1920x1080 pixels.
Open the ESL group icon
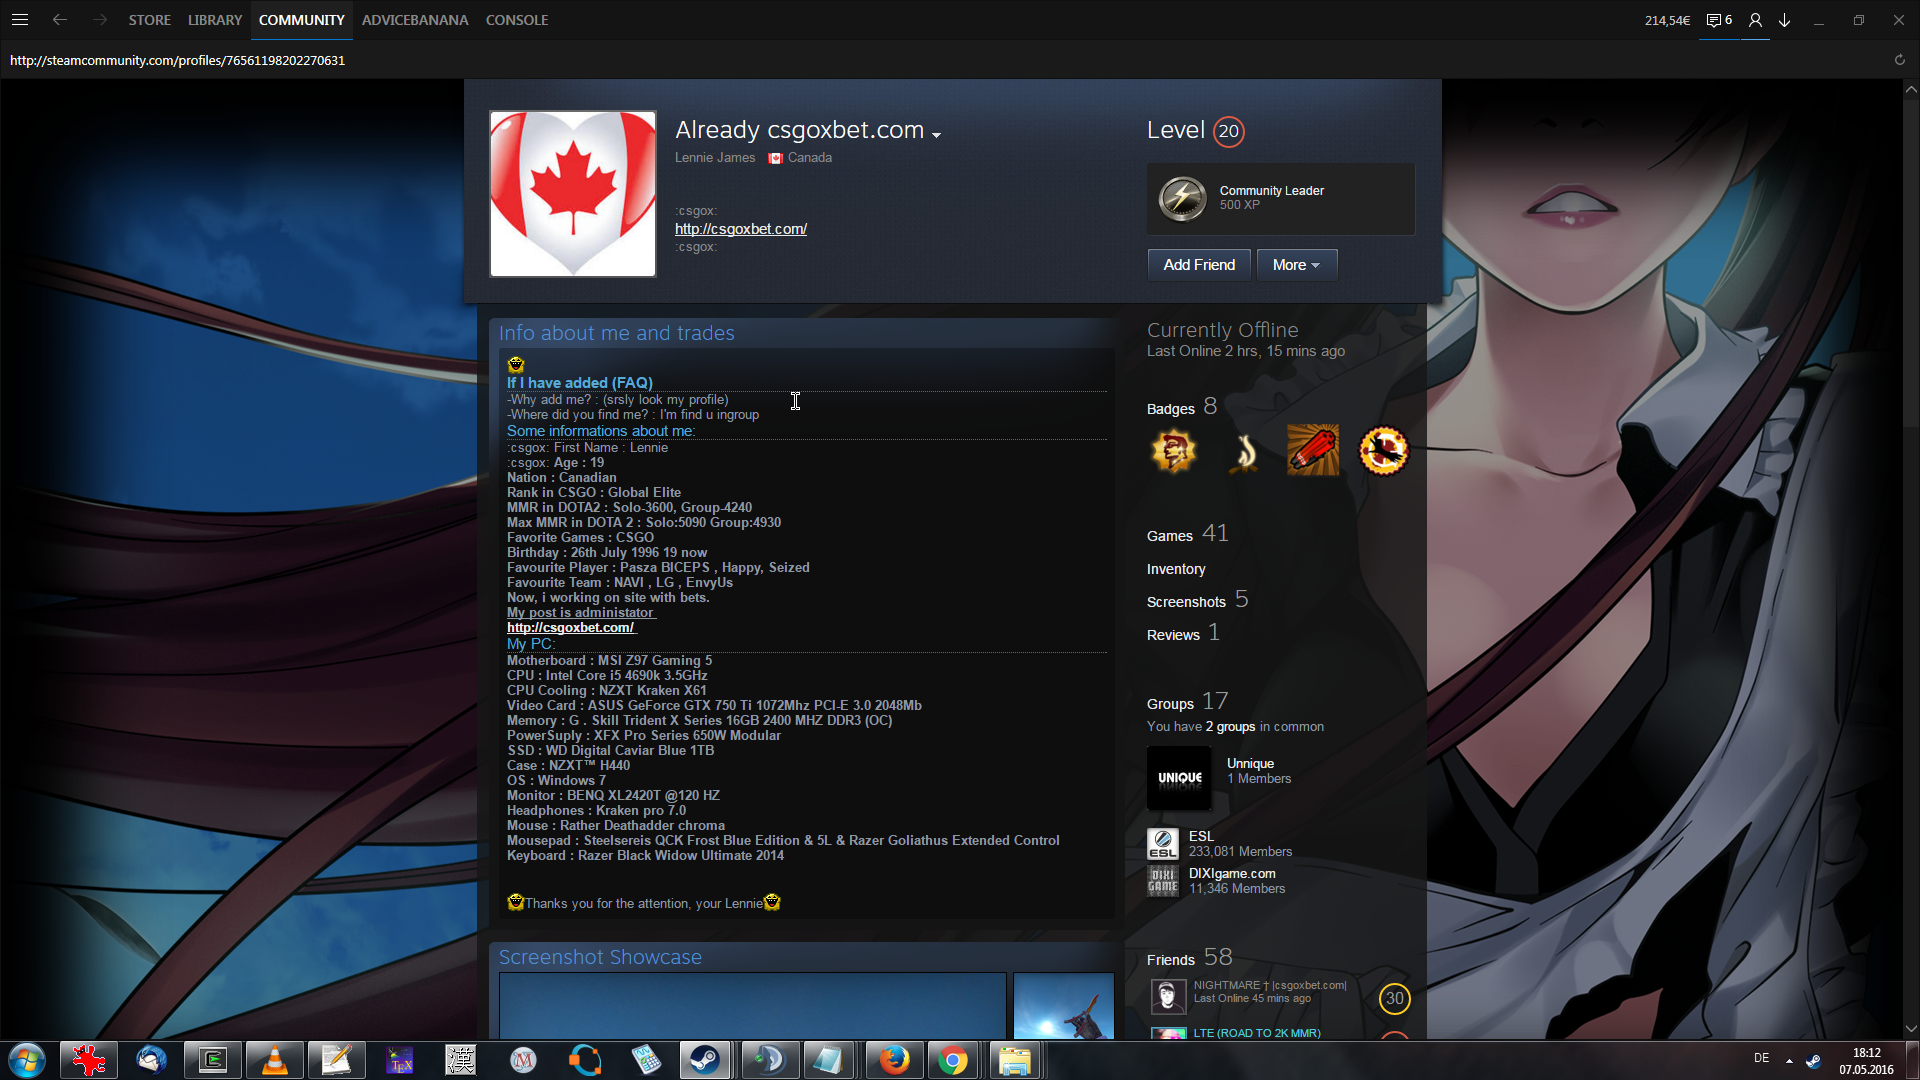click(1162, 844)
